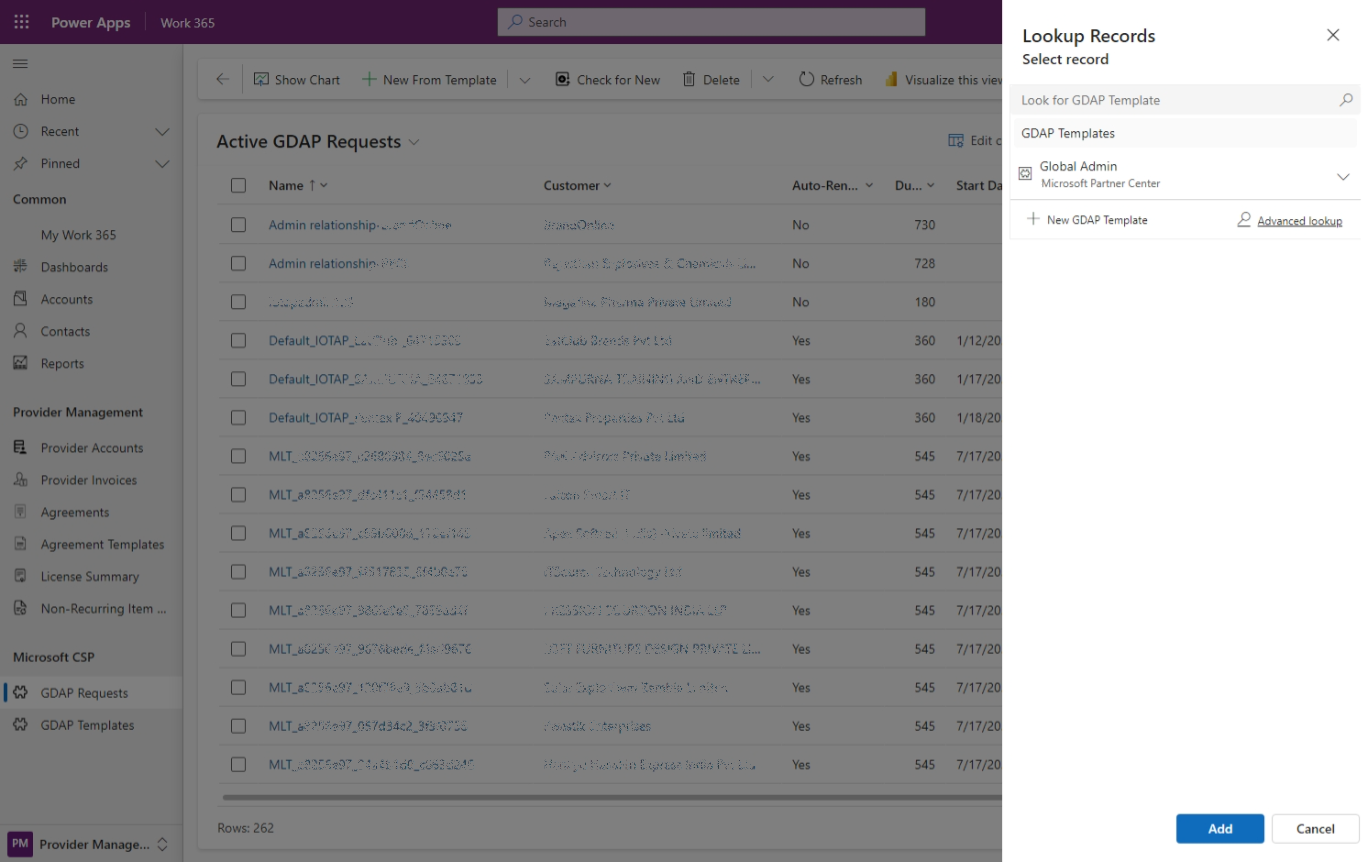1368x862 pixels.
Task: Open the first Admin relationship record link
Action: 360,225
